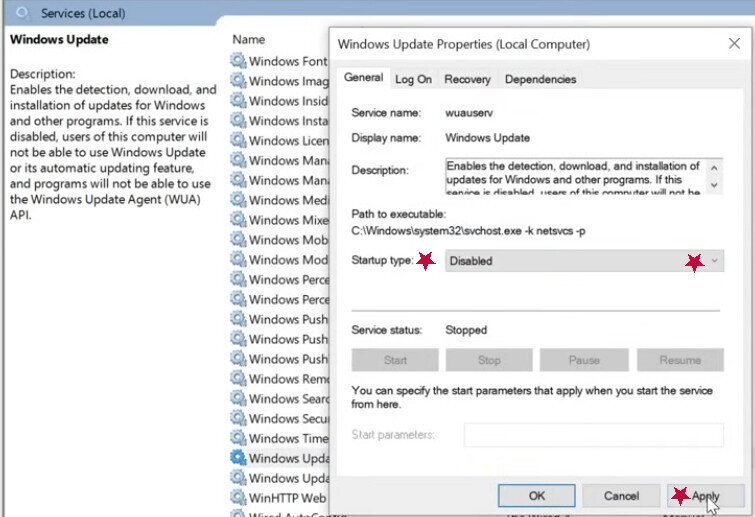The width and height of the screenshot is (755, 517).
Task: Select Windows Rem service row text
Action: coord(288,379)
